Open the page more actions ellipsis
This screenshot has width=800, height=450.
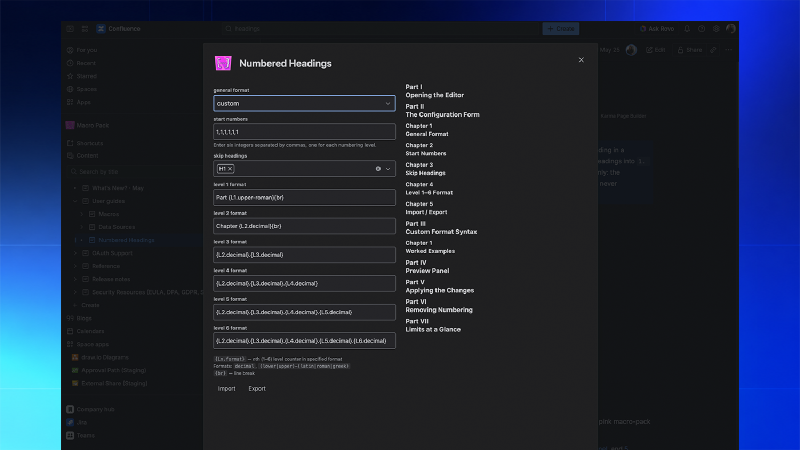point(729,50)
